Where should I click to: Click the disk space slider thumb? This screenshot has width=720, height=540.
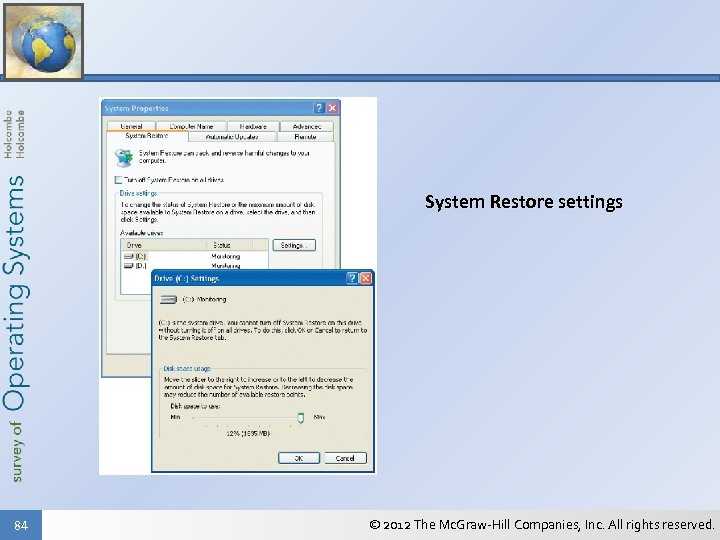301,418
